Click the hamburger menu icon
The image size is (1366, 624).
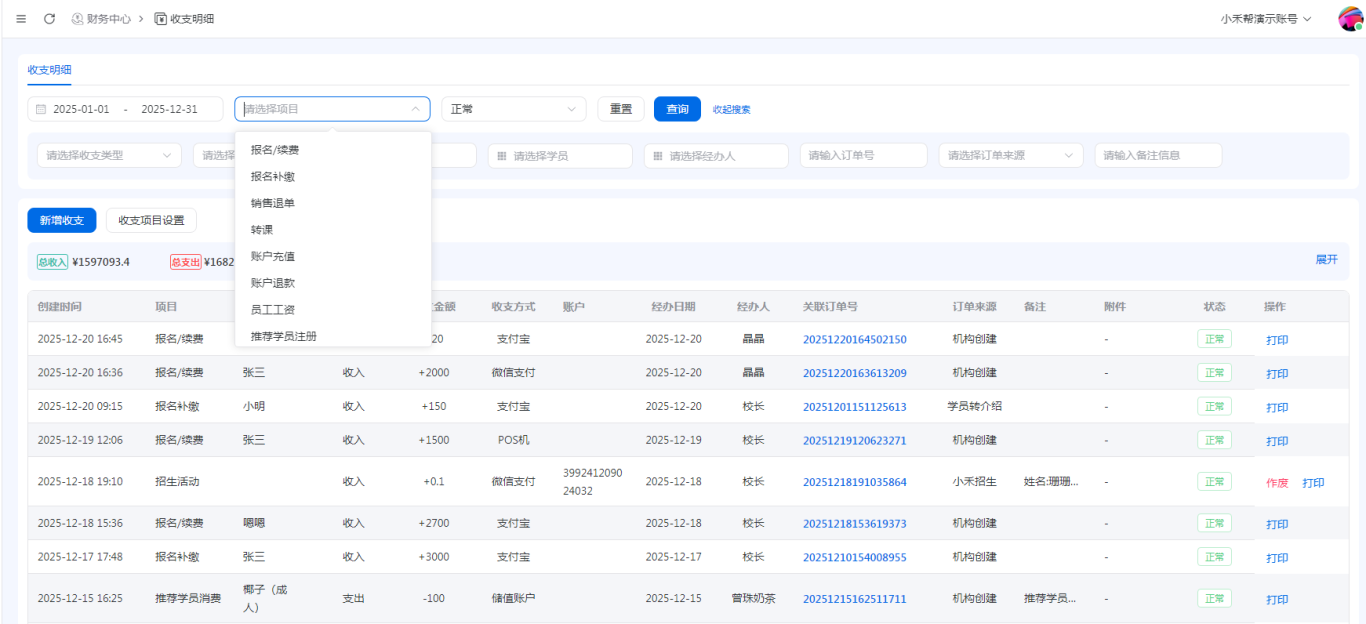21,19
